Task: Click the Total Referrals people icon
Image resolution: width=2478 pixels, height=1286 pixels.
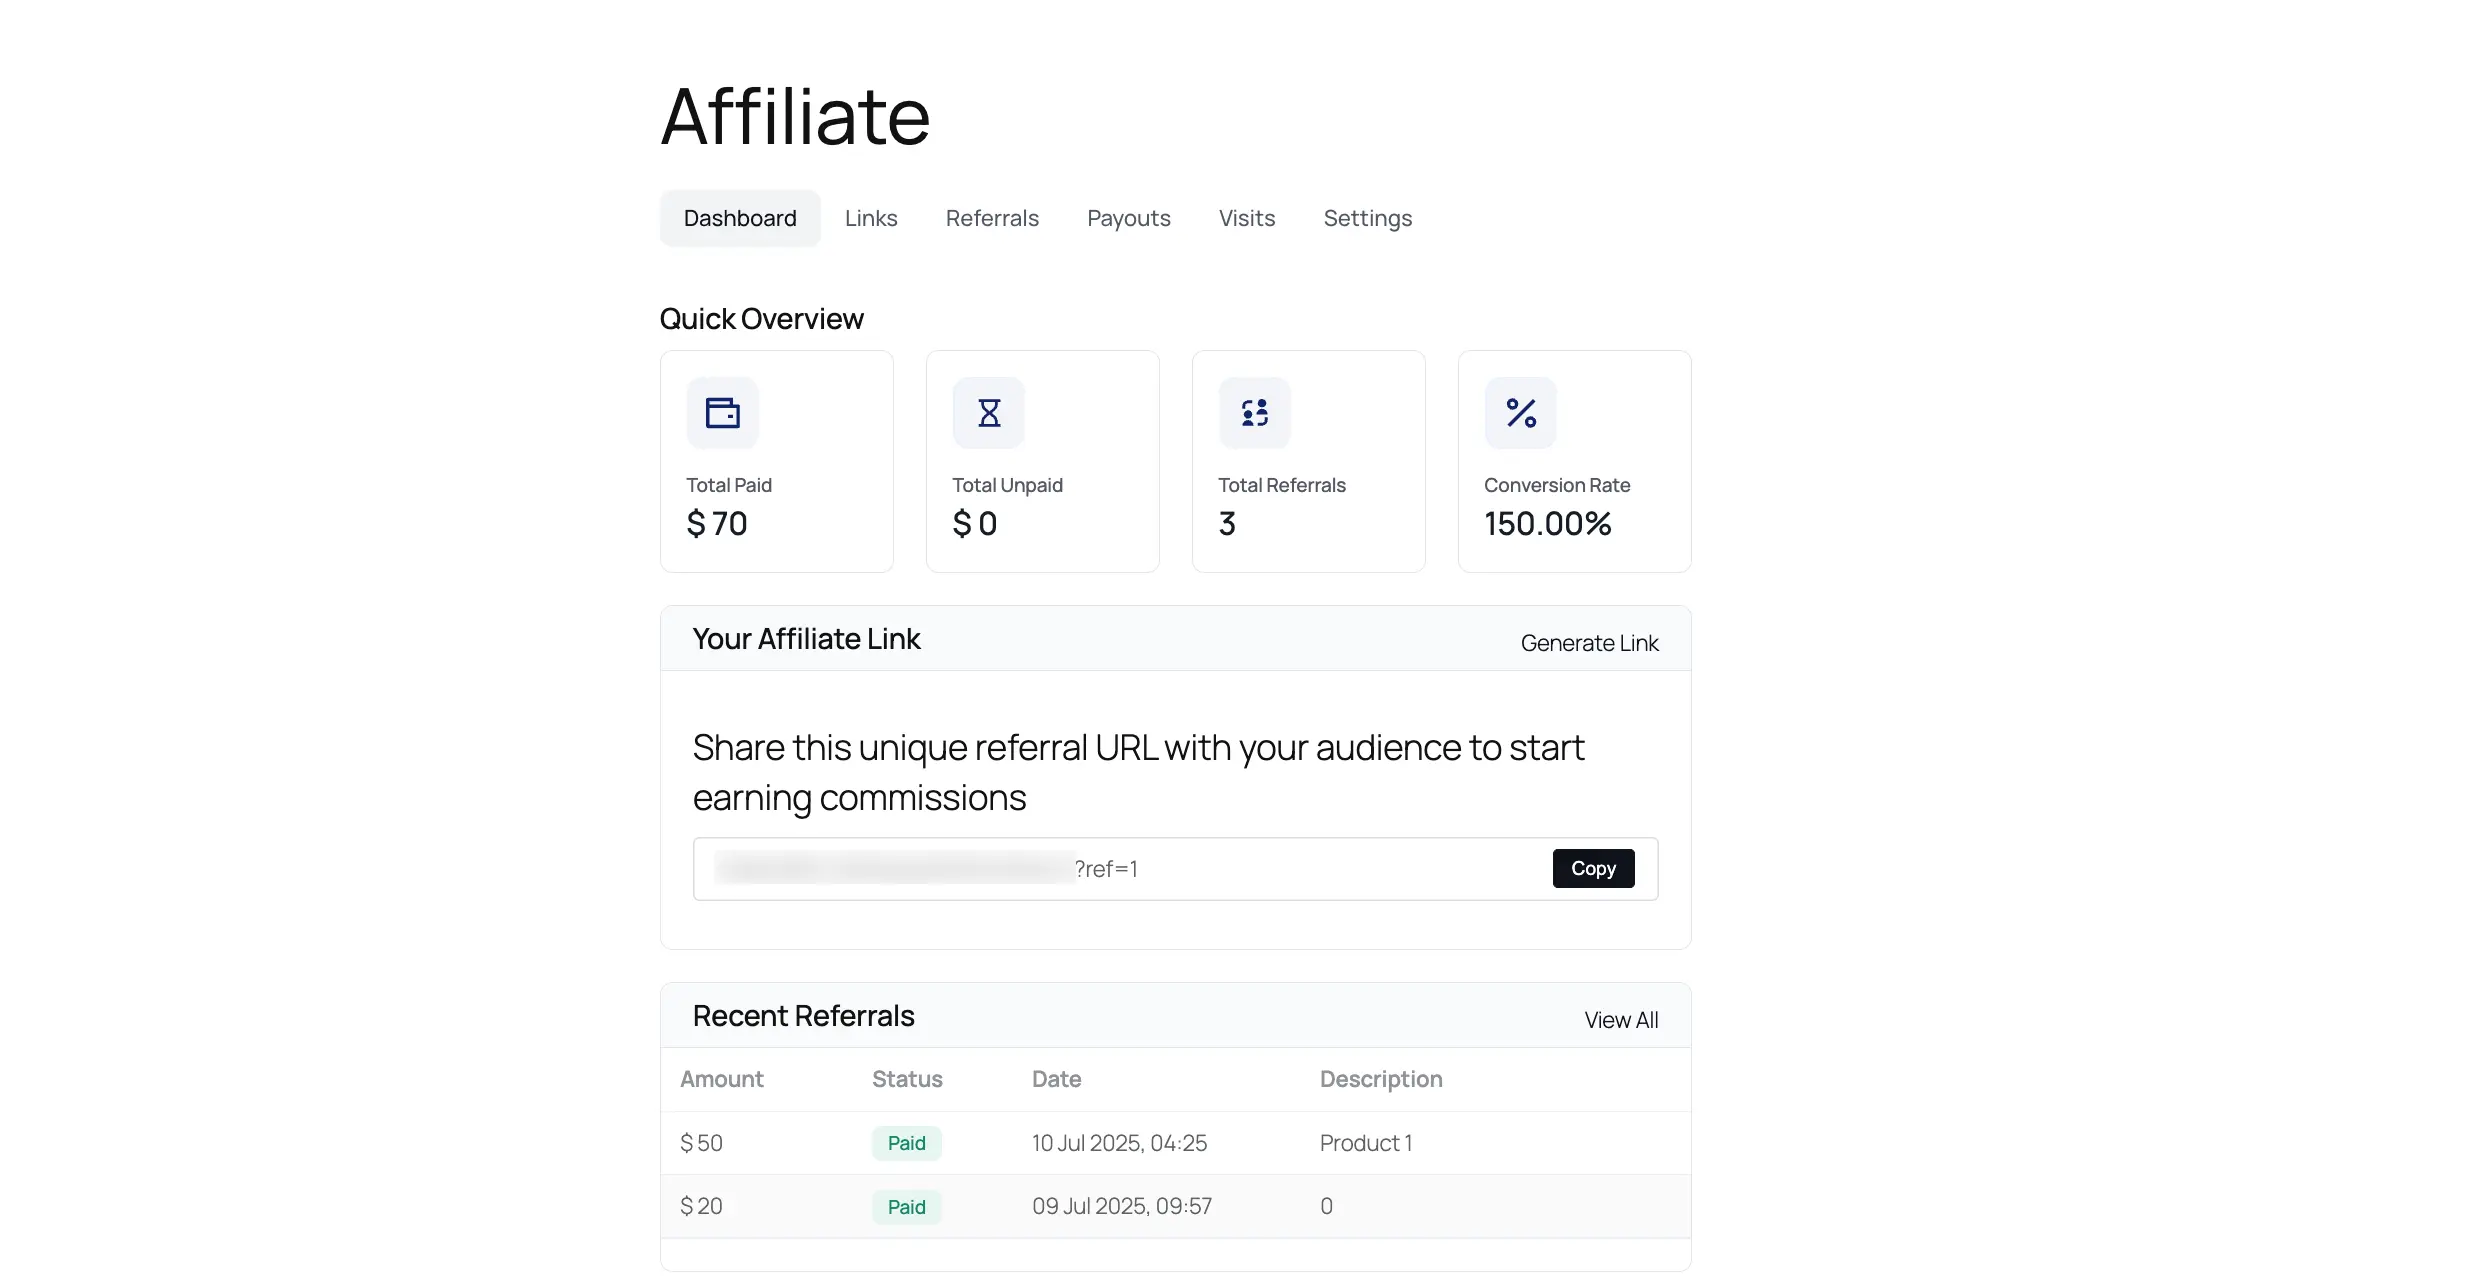Action: 1254,412
